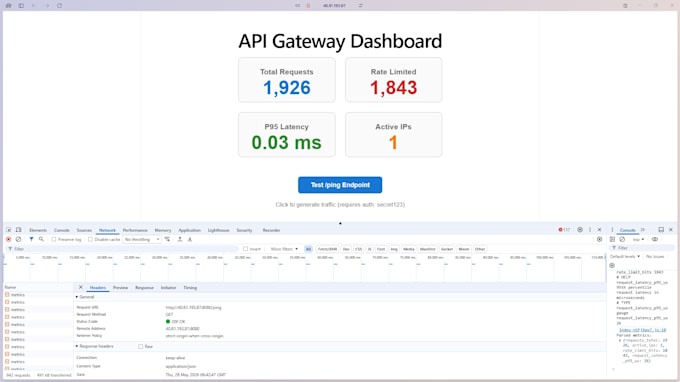Toggle the device toolbar icon
The width and height of the screenshot is (680, 382).
pyautogui.click(x=19, y=230)
